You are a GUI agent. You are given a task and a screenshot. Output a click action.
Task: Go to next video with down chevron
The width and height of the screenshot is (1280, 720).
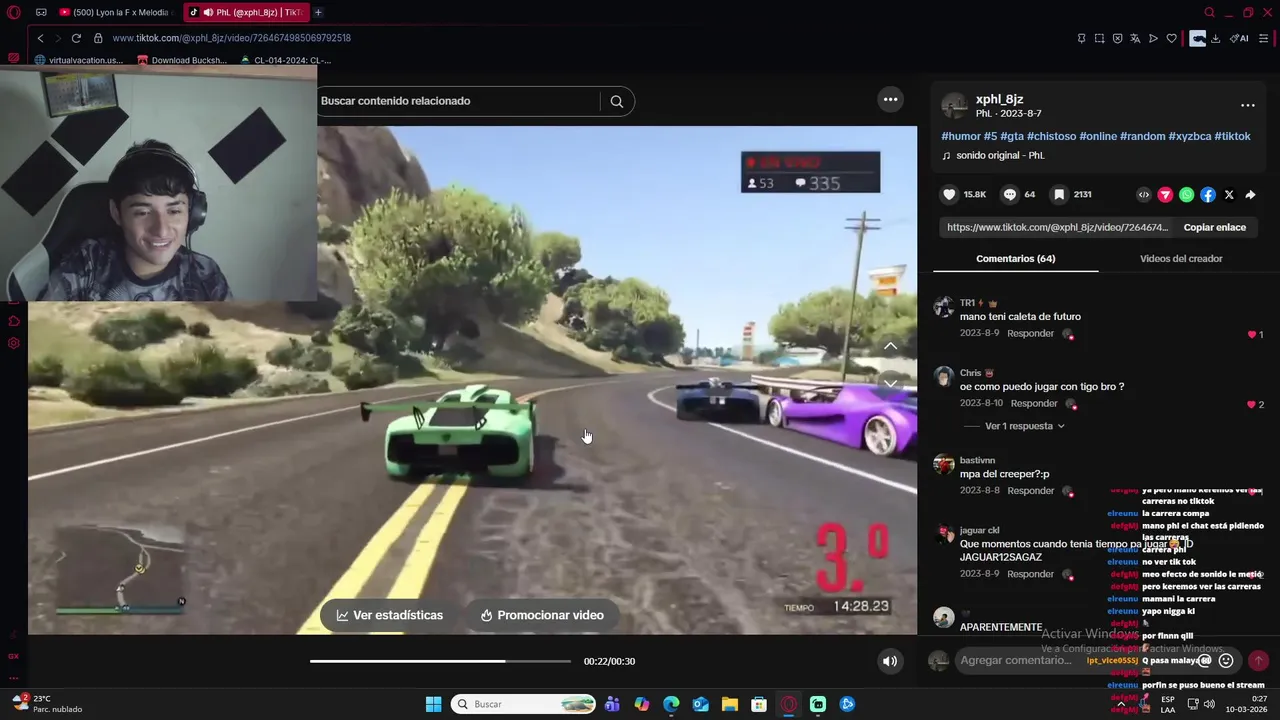(890, 383)
